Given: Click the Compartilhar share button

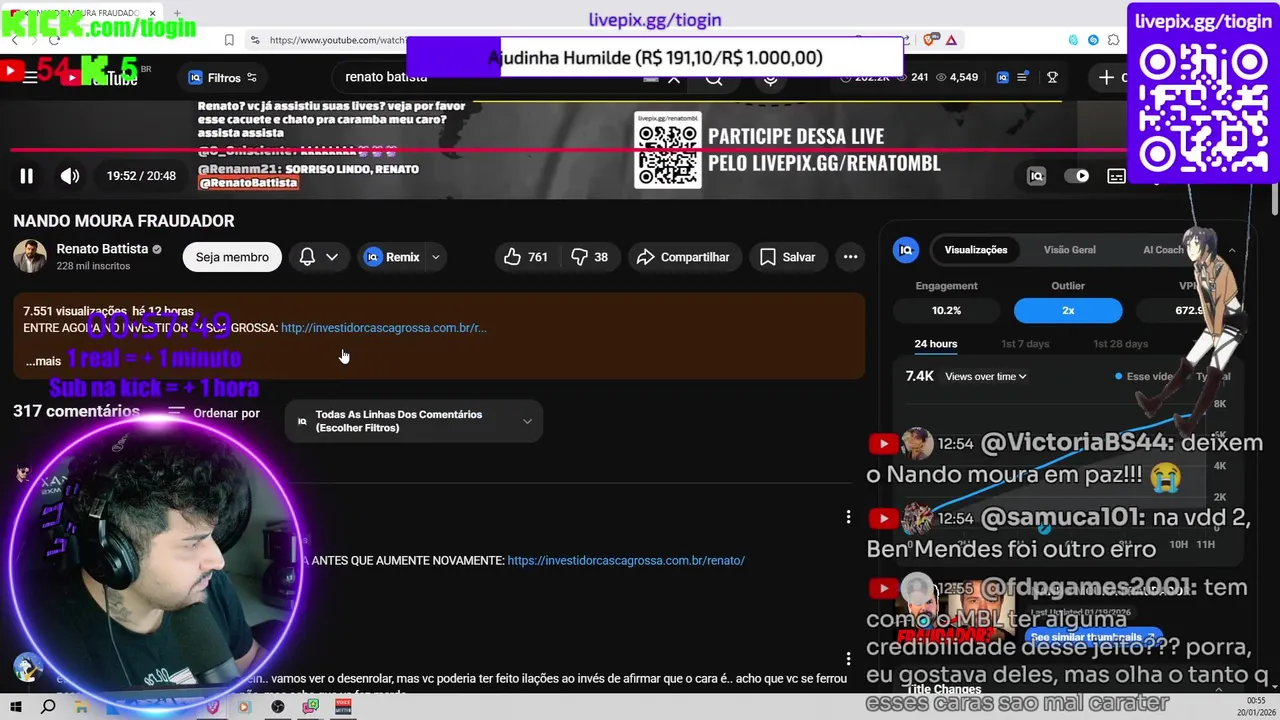Looking at the screenshot, I should pyautogui.click(x=684, y=257).
